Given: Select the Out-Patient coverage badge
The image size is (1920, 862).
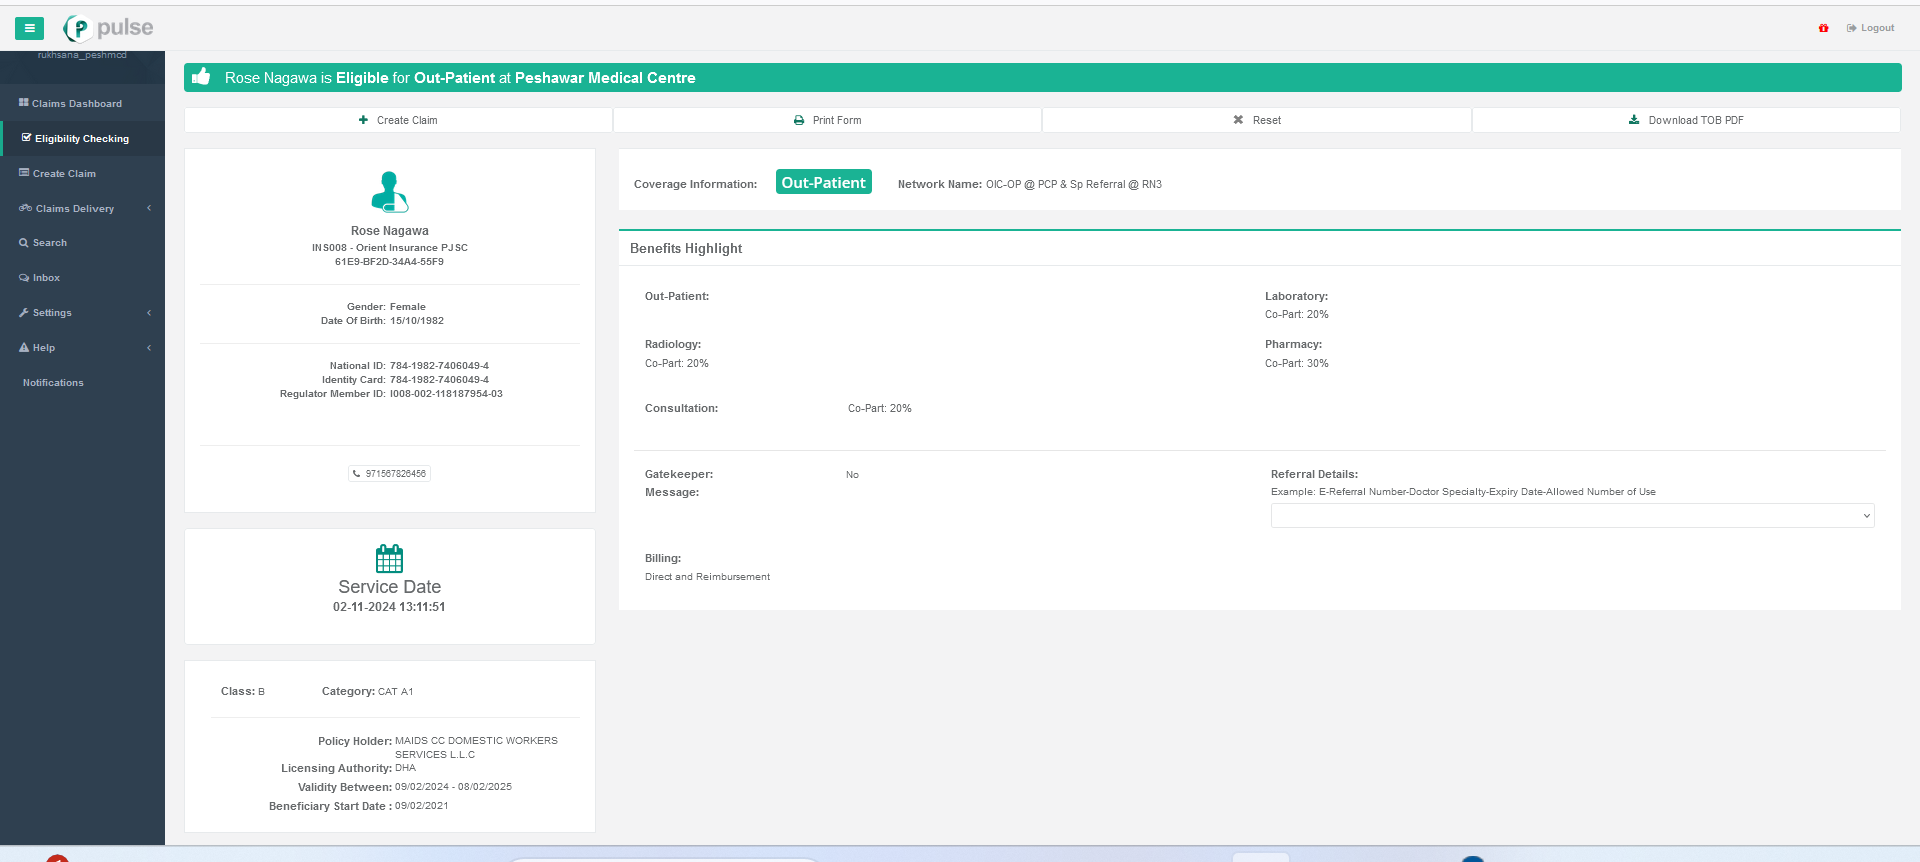Looking at the screenshot, I should pos(823,183).
